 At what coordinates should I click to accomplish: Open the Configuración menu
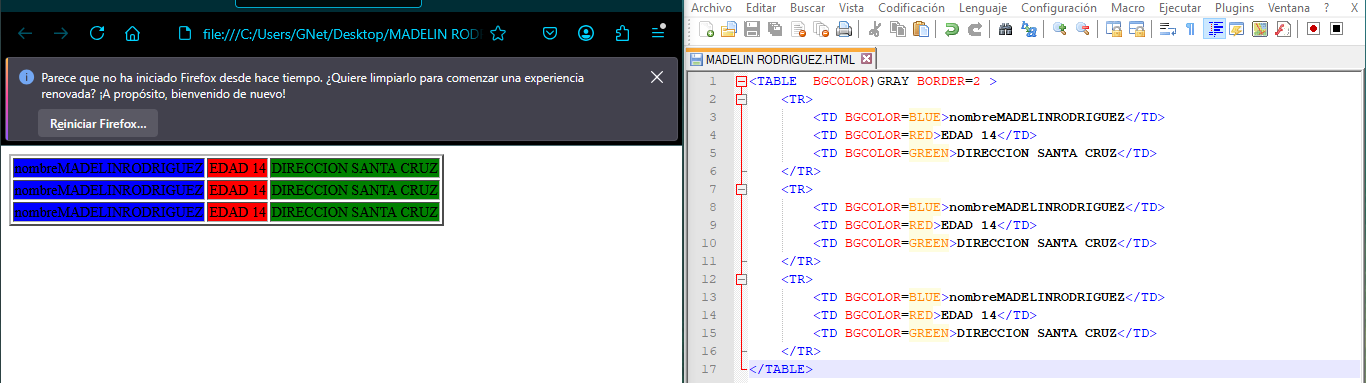tap(1059, 7)
